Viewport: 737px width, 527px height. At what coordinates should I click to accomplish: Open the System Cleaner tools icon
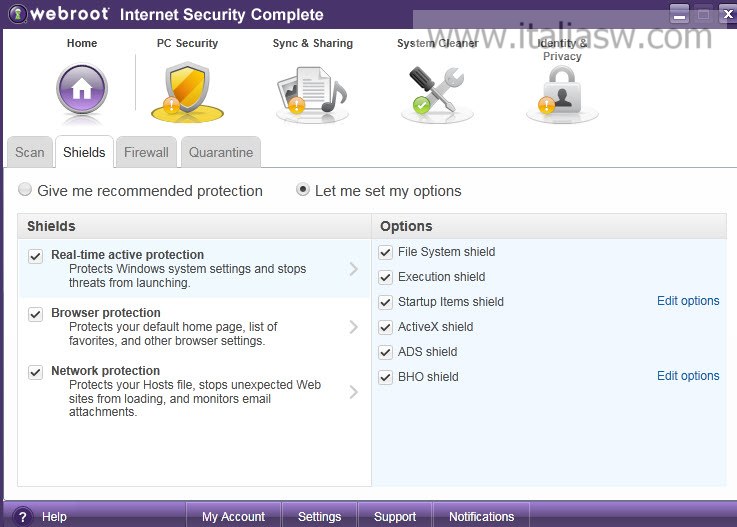pos(437,94)
